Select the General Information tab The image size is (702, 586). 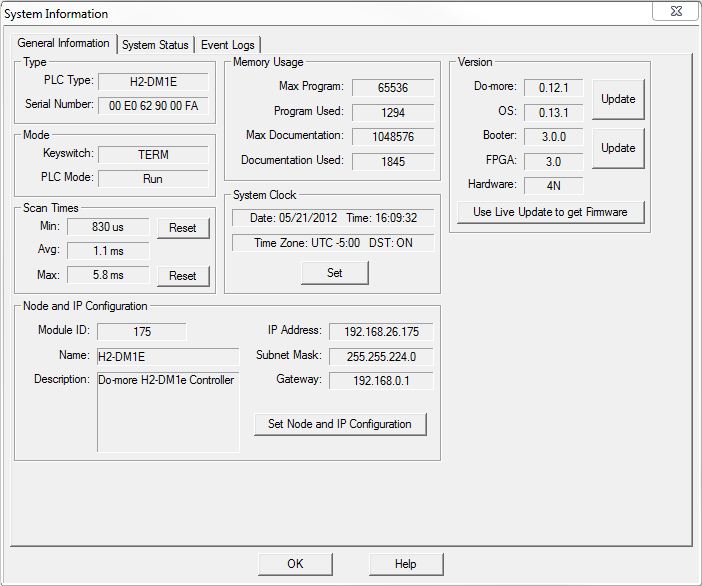click(64, 44)
